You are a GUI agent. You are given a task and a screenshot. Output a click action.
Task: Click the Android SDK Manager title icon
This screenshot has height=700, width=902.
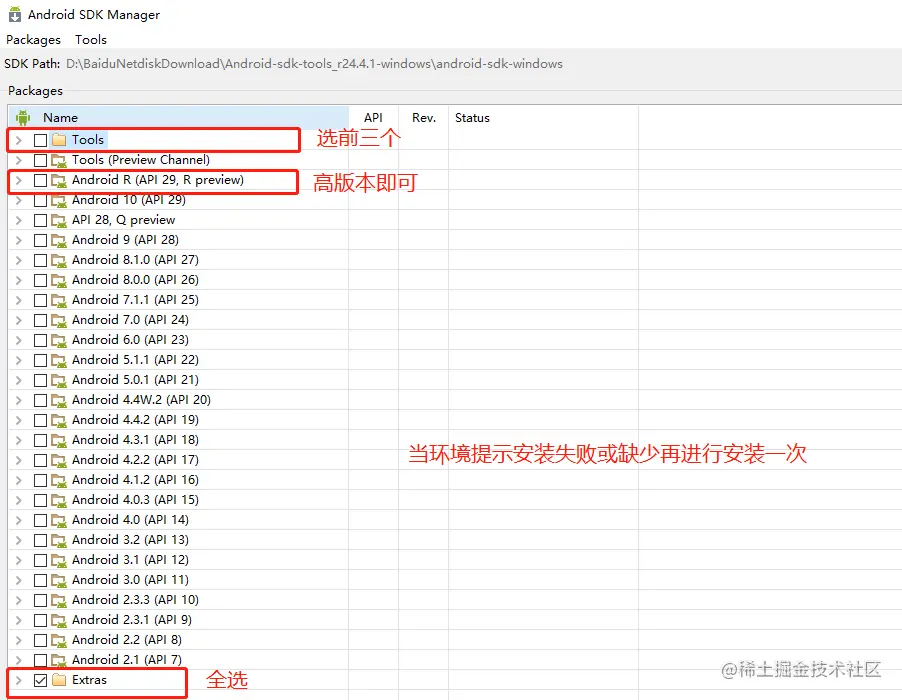[15, 14]
